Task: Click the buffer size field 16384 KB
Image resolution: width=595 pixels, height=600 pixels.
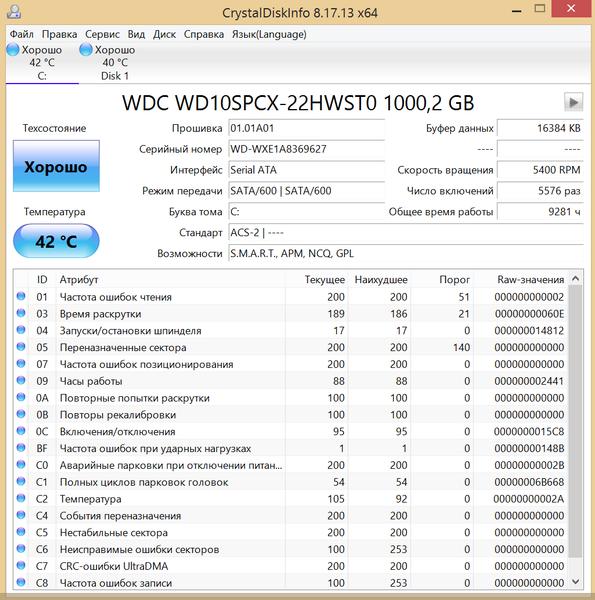Action: [540, 128]
